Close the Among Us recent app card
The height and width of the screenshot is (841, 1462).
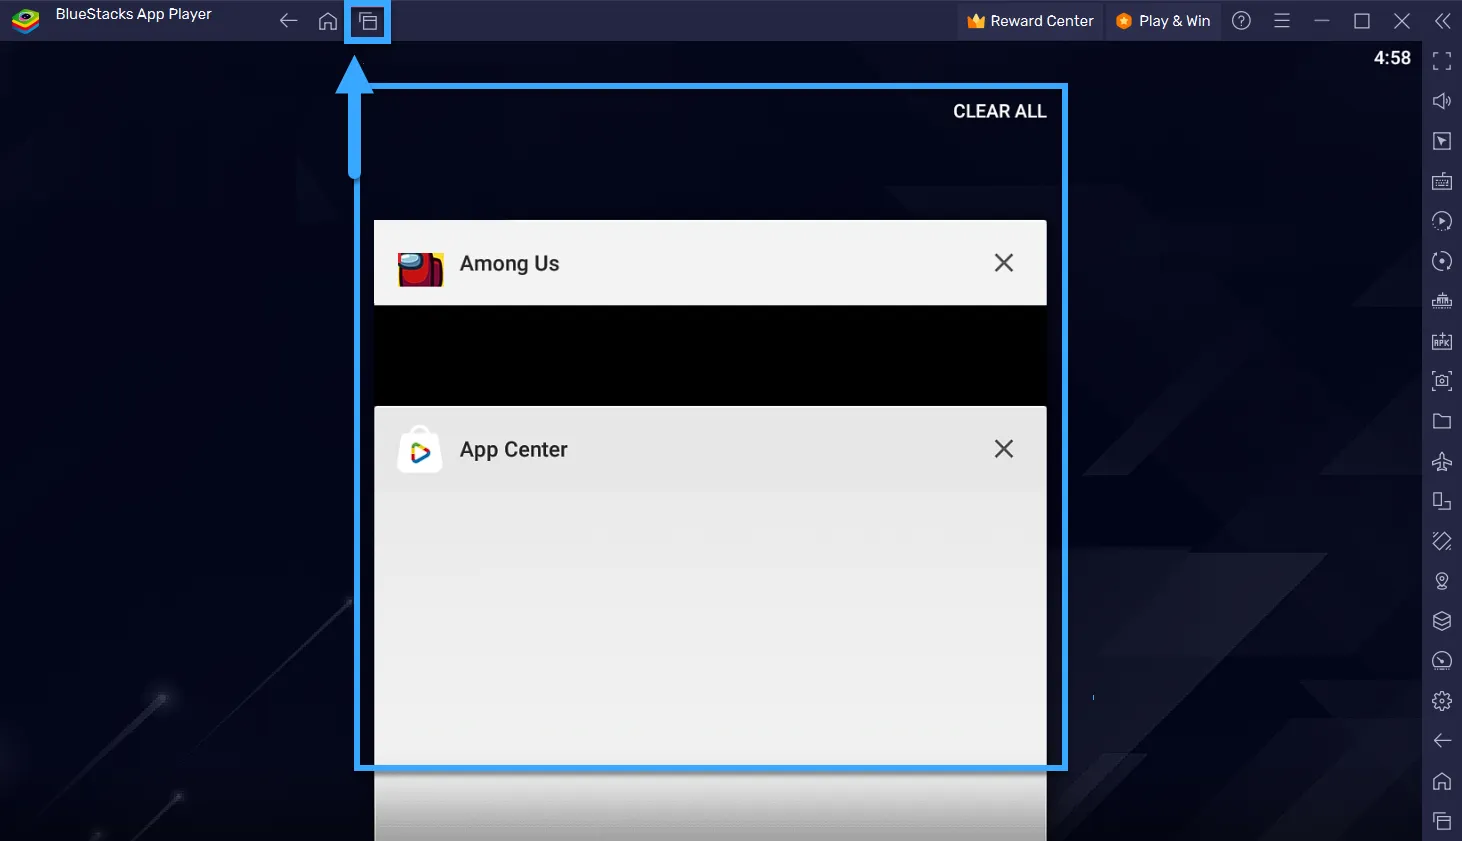pyautogui.click(x=1004, y=263)
